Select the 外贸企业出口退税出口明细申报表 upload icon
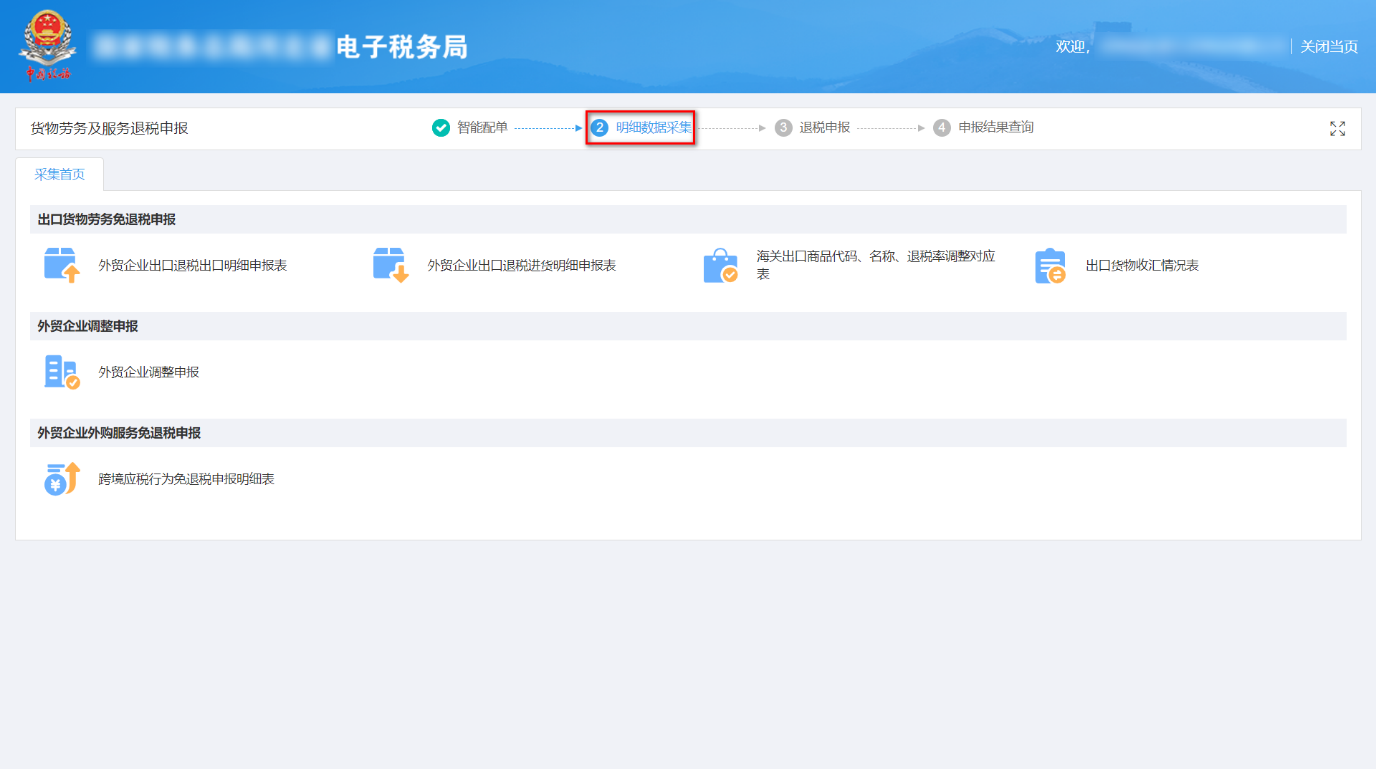The height and width of the screenshot is (769, 1376). pyautogui.click(x=62, y=264)
